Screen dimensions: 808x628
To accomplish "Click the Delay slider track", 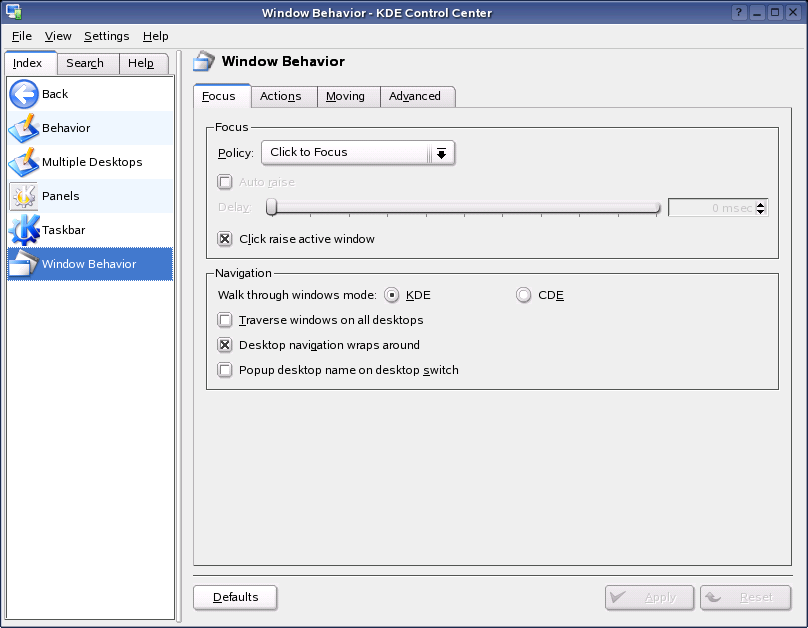I will [463, 208].
